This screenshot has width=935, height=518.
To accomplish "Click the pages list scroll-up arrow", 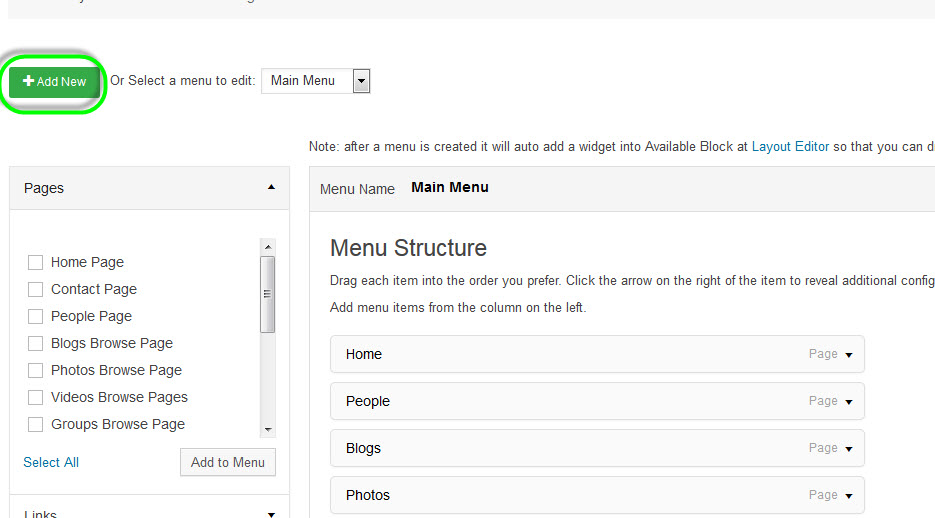I will [x=267, y=246].
